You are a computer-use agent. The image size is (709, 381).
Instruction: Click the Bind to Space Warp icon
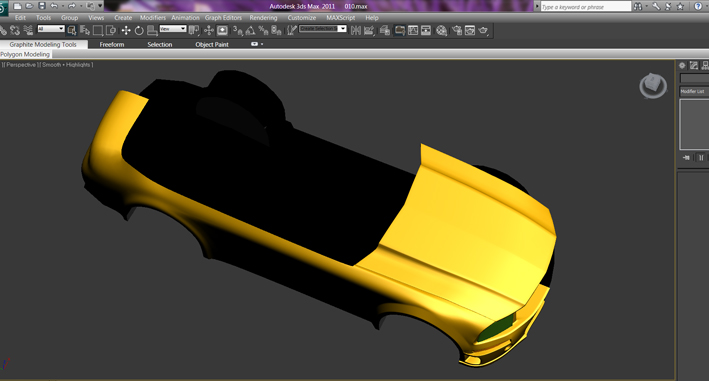(28, 30)
